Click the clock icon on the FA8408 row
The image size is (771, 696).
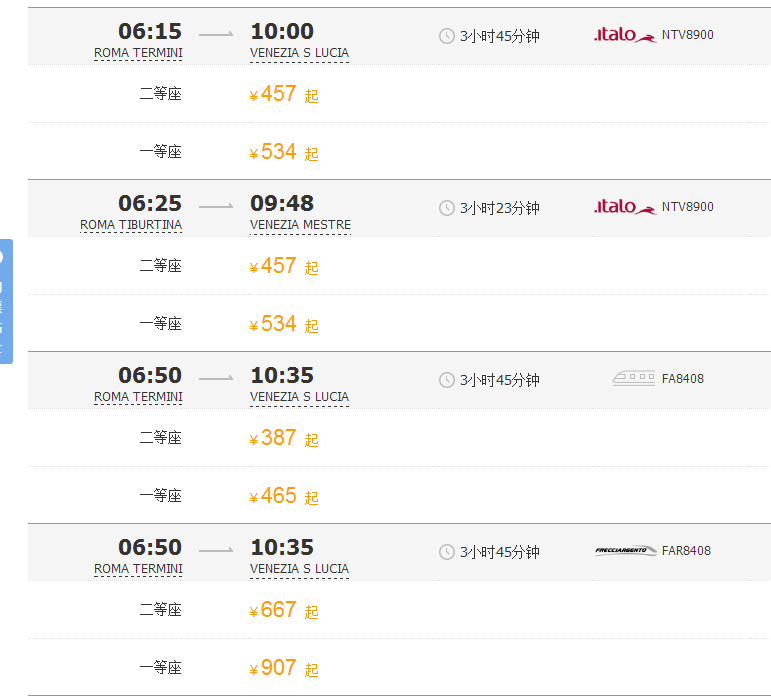[447, 380]
